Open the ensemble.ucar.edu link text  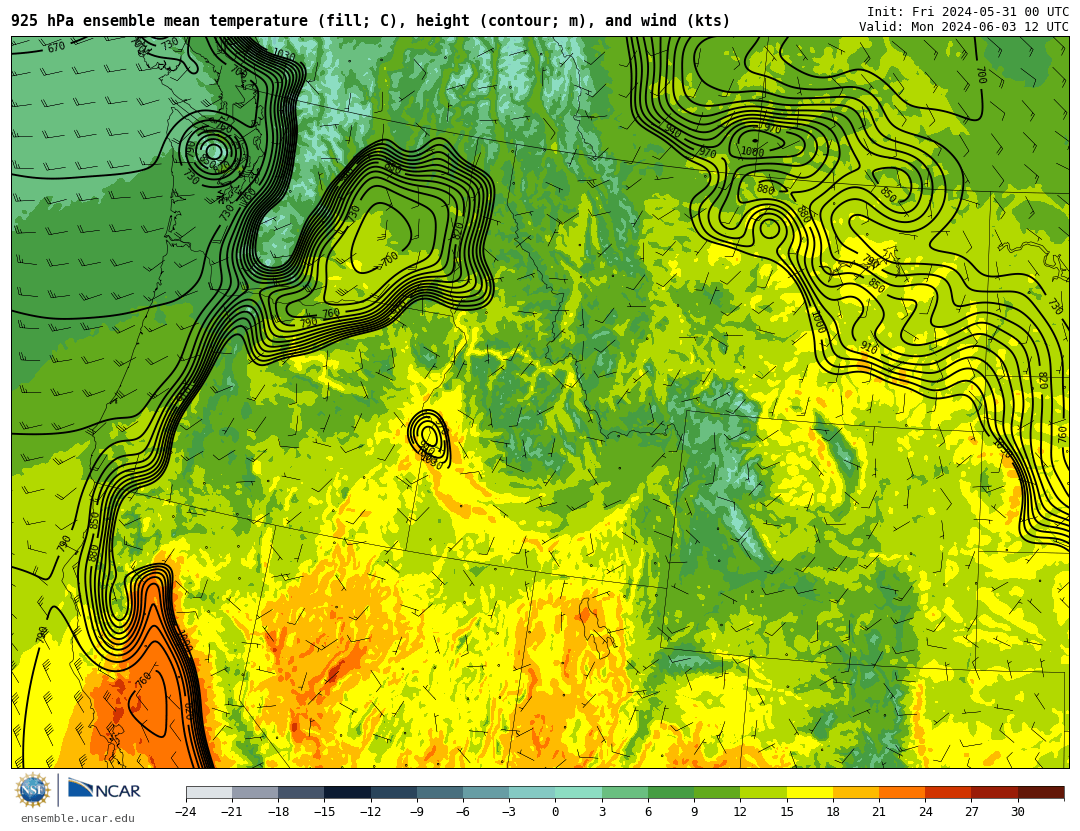point(78,818)
